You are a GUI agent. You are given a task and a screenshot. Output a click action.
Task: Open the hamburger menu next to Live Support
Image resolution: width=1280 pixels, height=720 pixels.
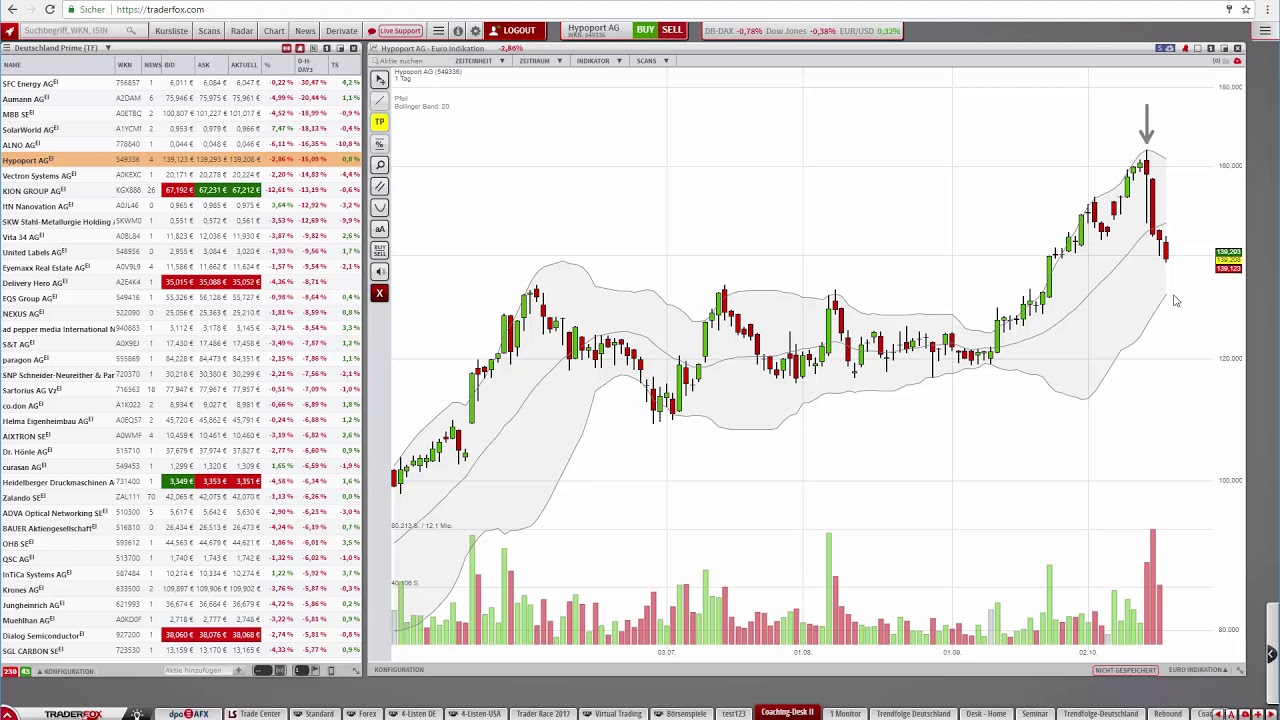pos(438,31)
